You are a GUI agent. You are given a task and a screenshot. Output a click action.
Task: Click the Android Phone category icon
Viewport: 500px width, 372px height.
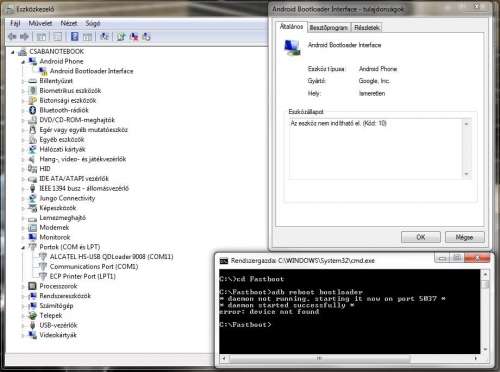(x=33, y=61)
